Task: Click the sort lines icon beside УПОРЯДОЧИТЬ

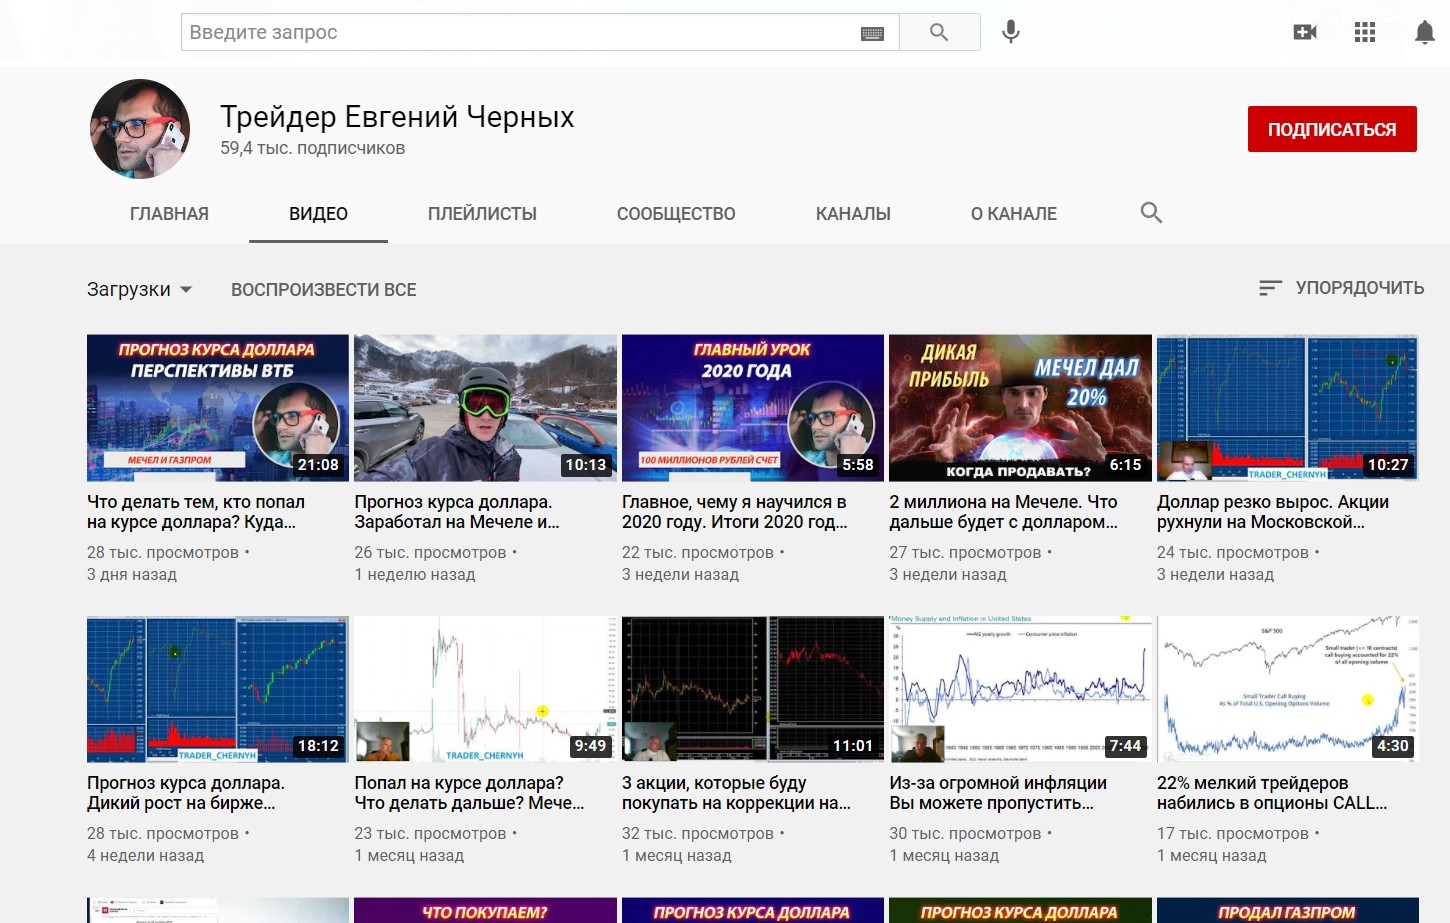Action: pos(1270,288)
